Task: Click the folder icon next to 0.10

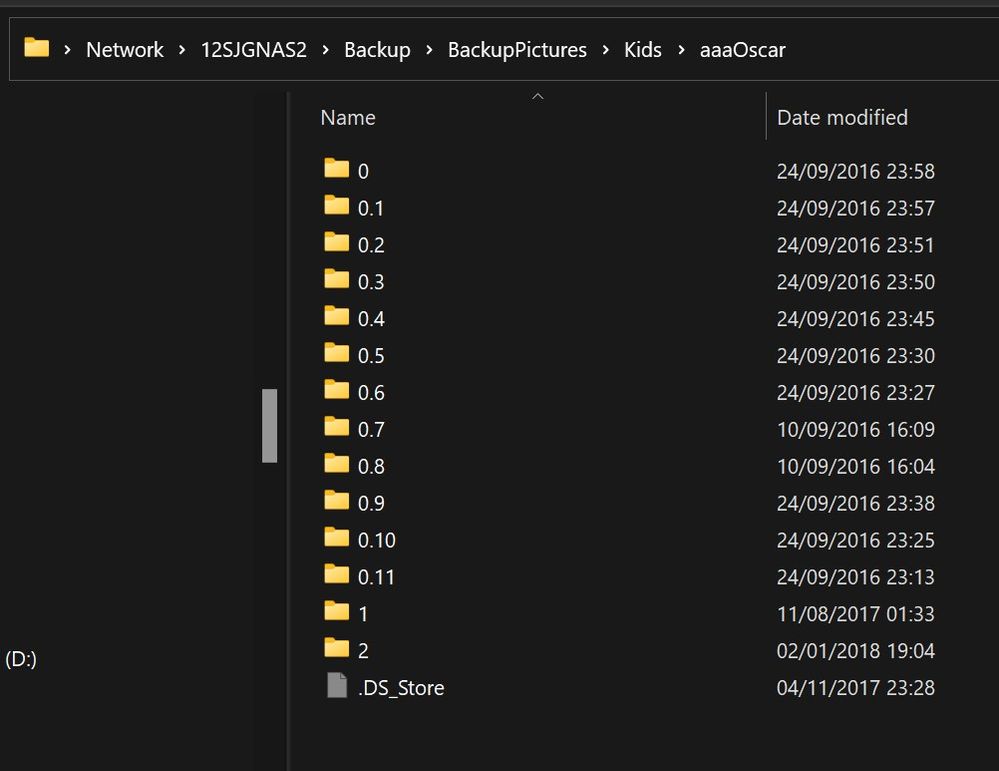Action: click(337, 539)
